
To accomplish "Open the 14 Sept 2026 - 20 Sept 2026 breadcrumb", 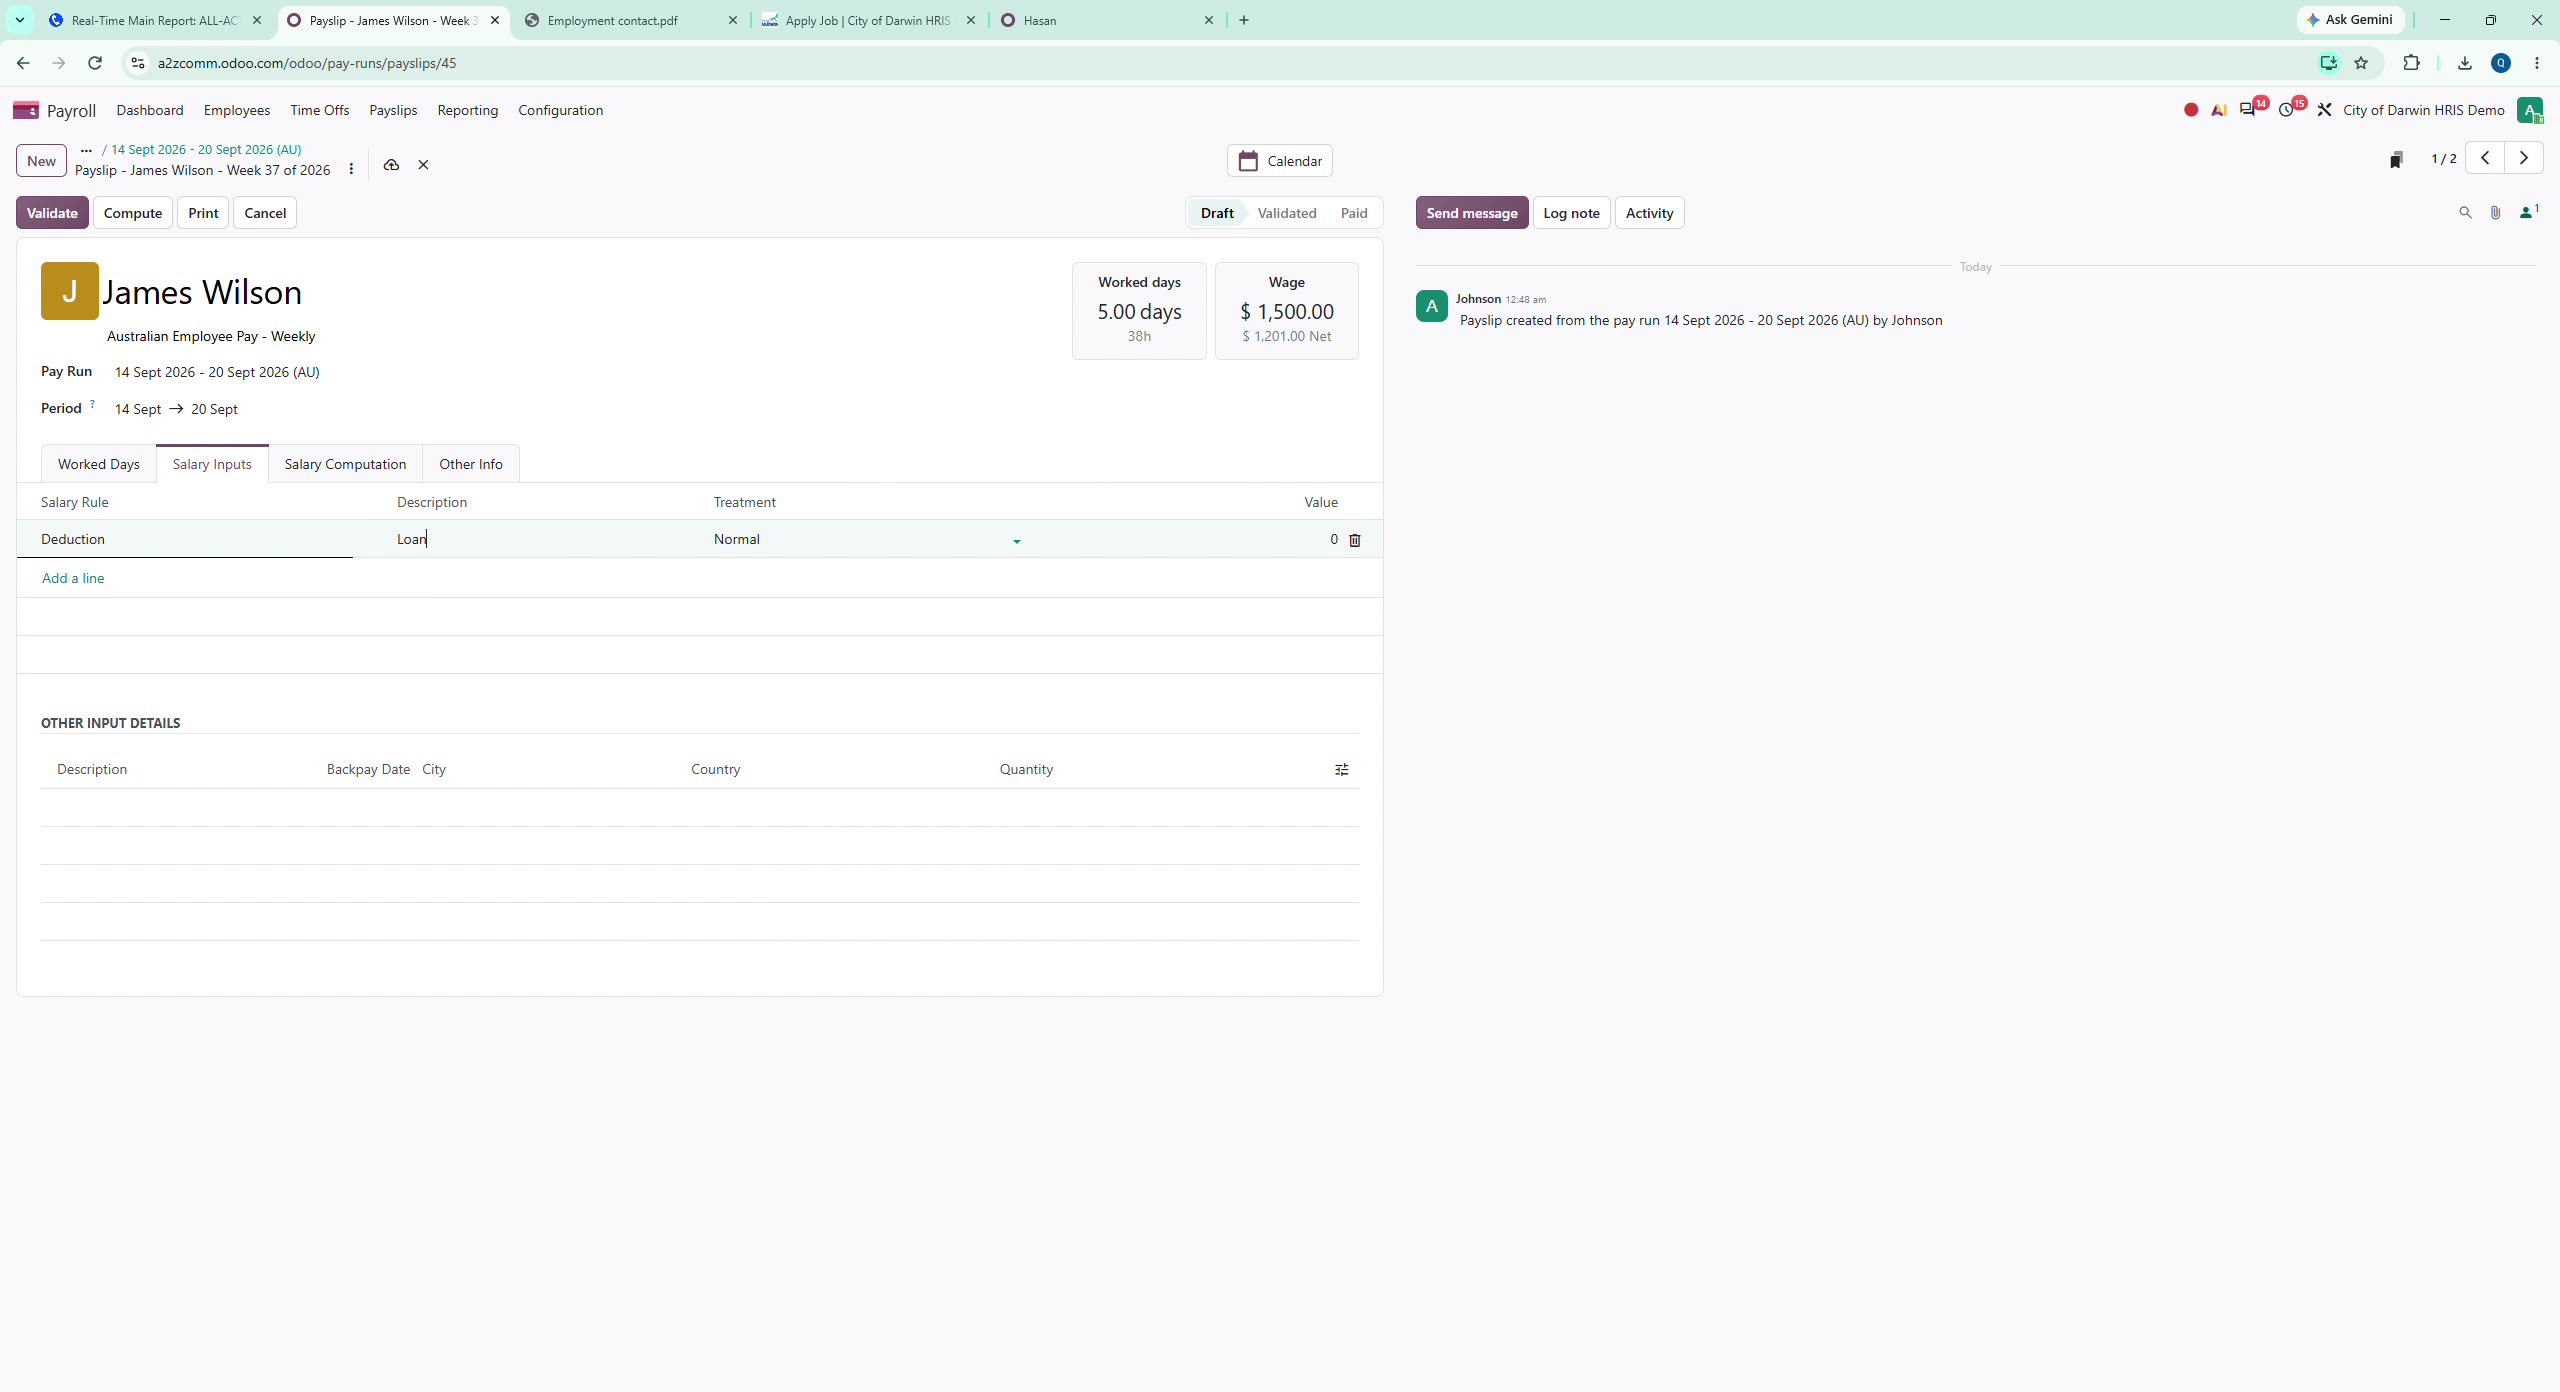I will [x=206, y=150].
